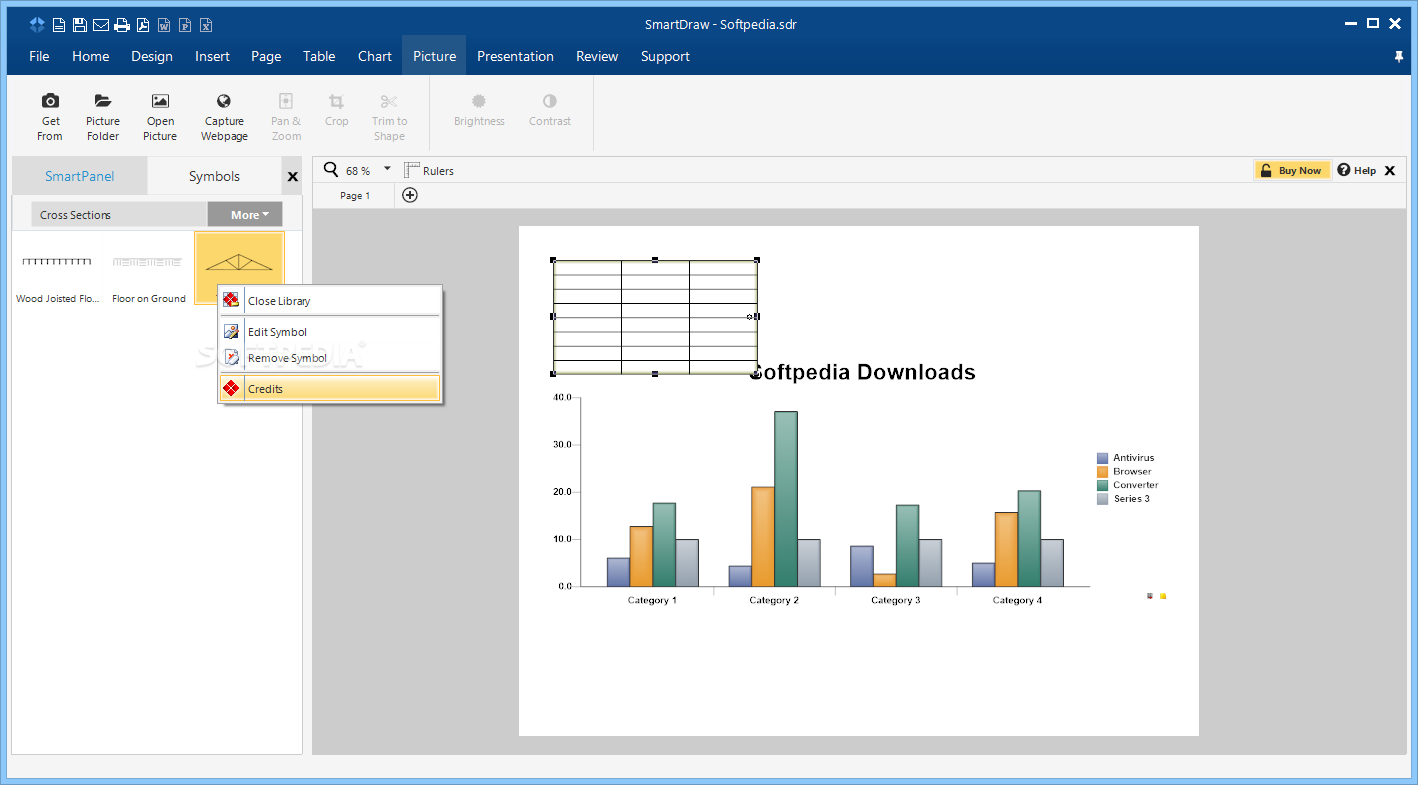Image resolution: width=1418 pixels, height=785 pixels.
Task: Activate the Crop tool
Action: [337, 109]
